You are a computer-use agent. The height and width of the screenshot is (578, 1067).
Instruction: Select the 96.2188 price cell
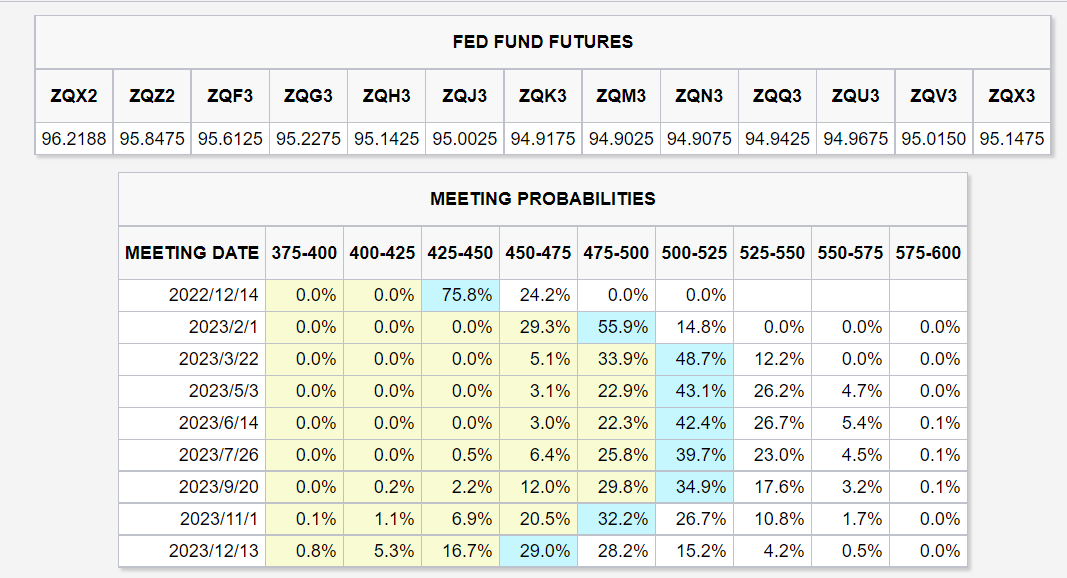pyautogui.click(x=74, y=138)
